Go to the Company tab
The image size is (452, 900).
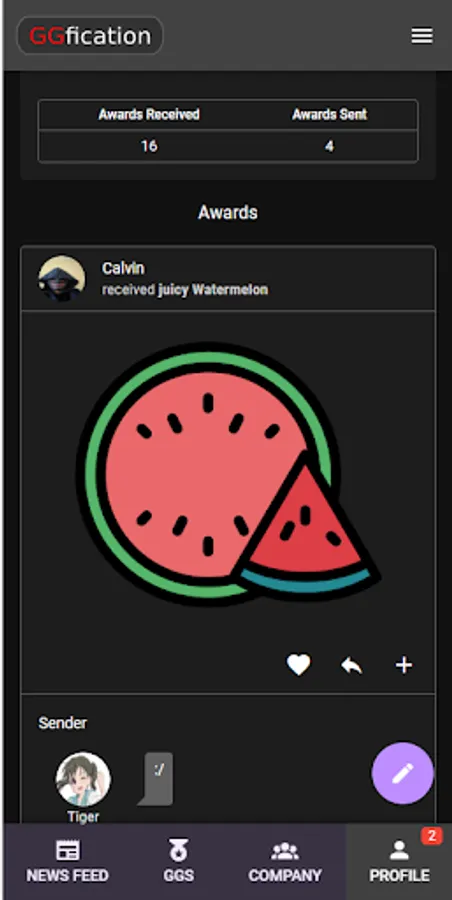click(285, 862)
